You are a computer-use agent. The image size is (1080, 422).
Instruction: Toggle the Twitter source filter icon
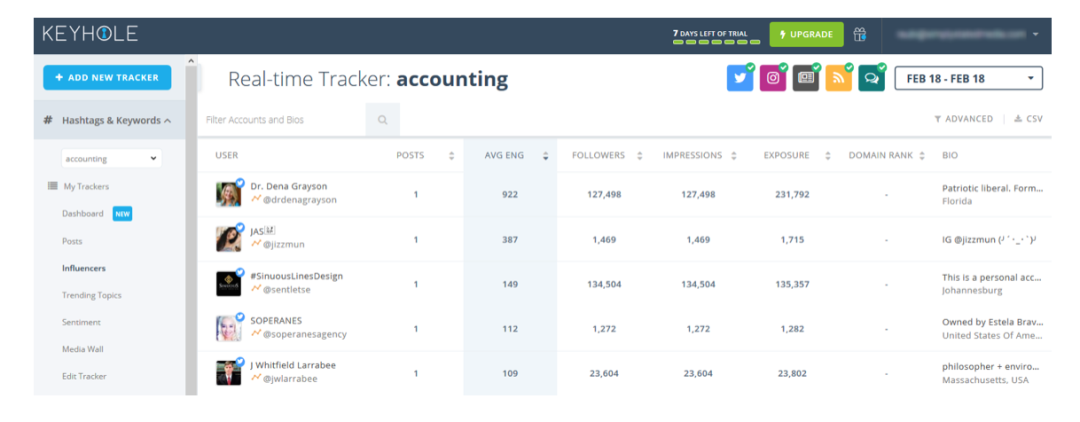pyautogui.click(x=740, y=79)
